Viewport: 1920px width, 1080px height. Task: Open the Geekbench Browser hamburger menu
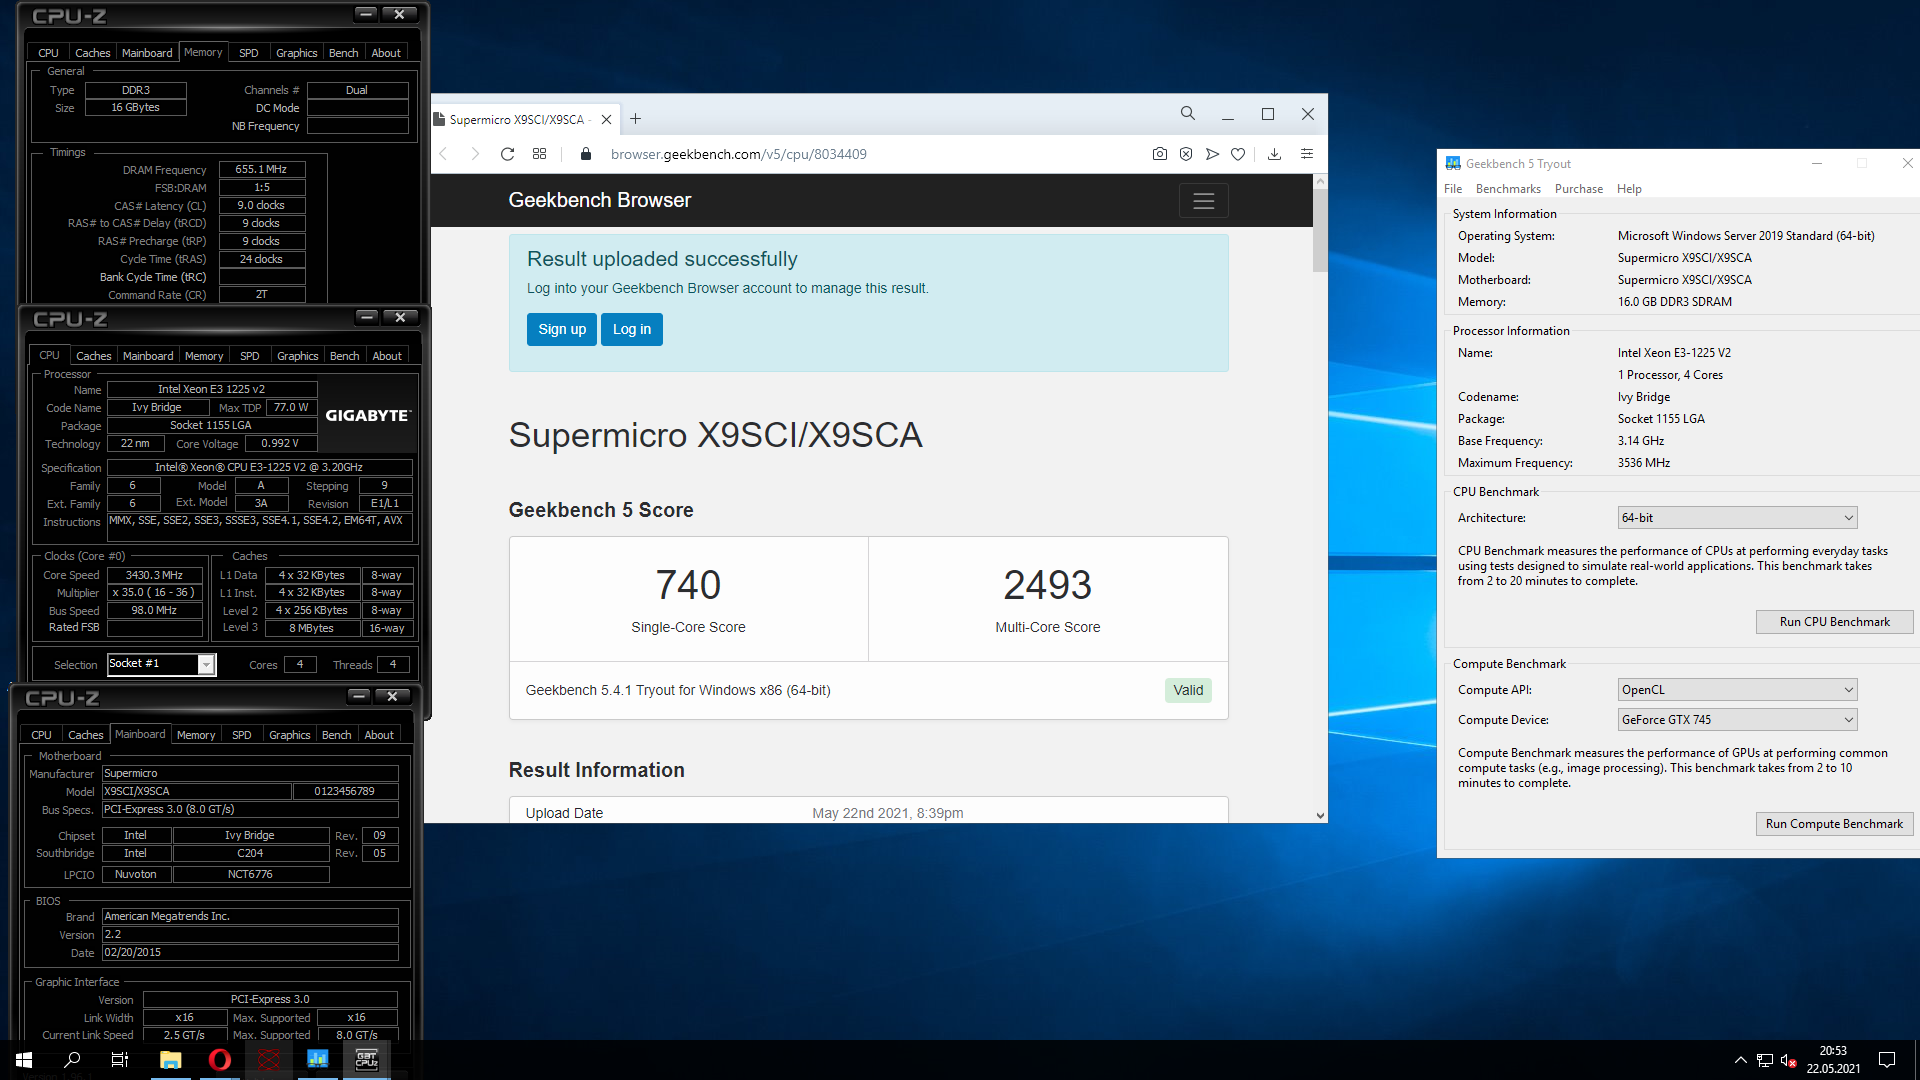point(1203,201)
